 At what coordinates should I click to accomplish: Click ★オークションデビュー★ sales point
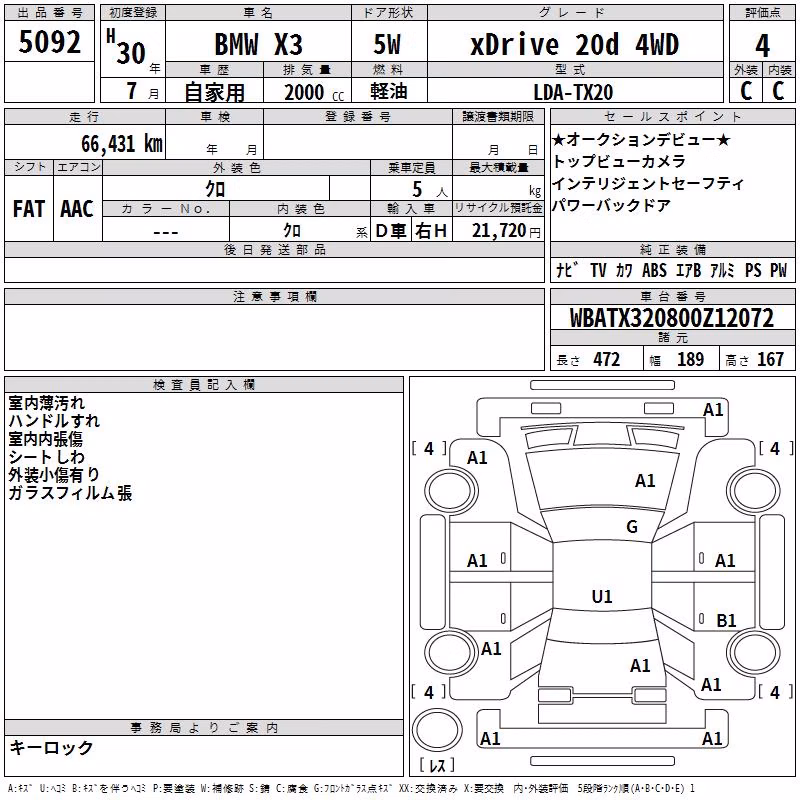click(641, 139)
